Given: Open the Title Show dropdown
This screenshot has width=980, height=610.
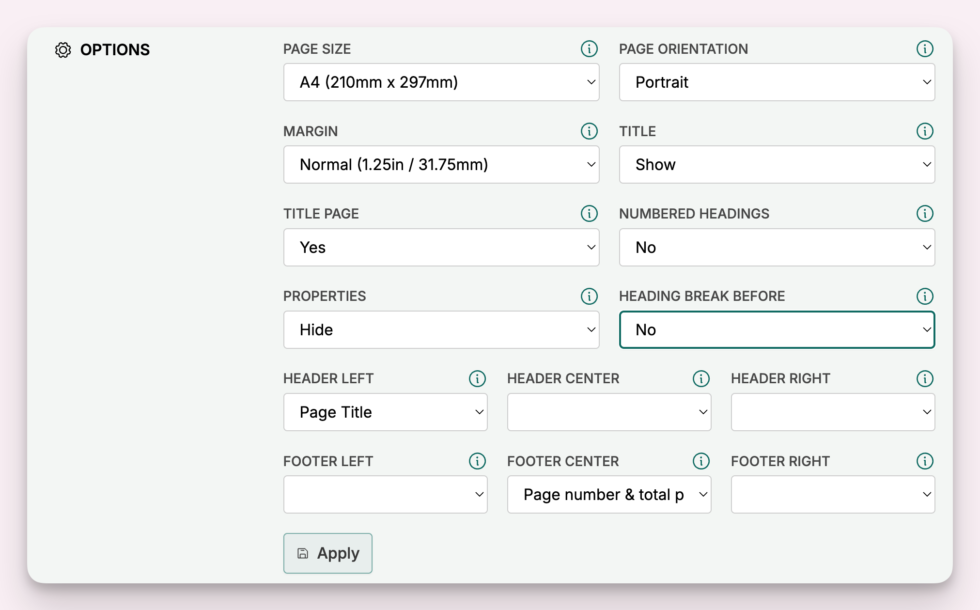Looking at the screenshot, I should tap(777, 164).
